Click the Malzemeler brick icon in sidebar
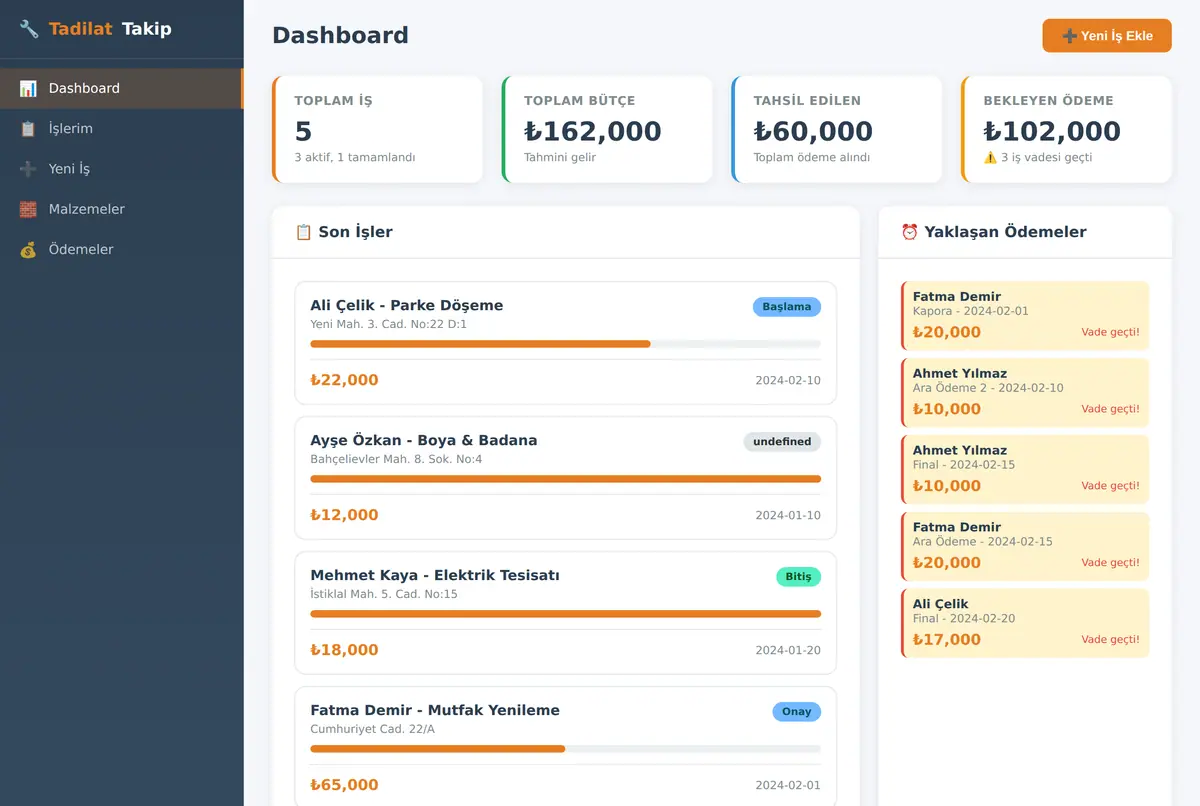Image resolution: width=1200 pixels, height=806 pixels. (x=28, y=209)
